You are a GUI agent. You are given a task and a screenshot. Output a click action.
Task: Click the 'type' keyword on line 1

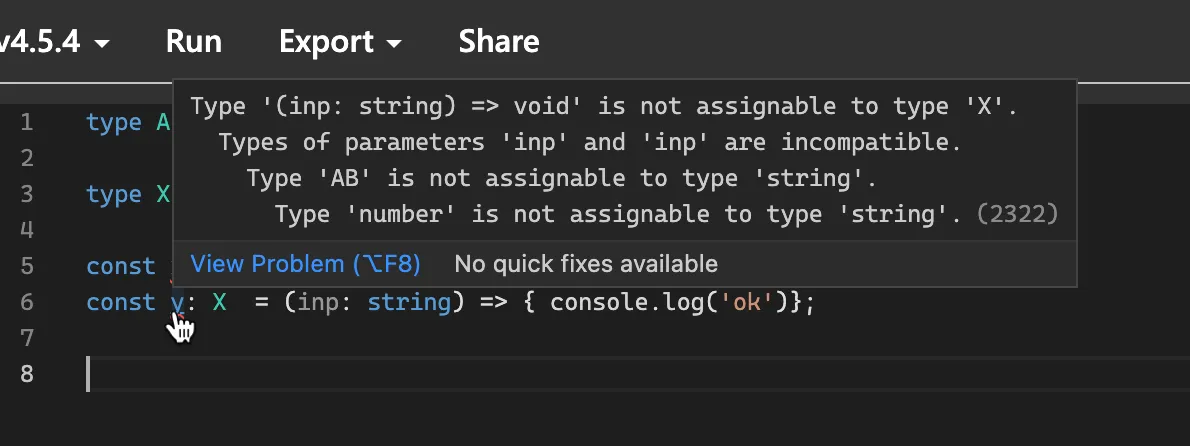113,123
